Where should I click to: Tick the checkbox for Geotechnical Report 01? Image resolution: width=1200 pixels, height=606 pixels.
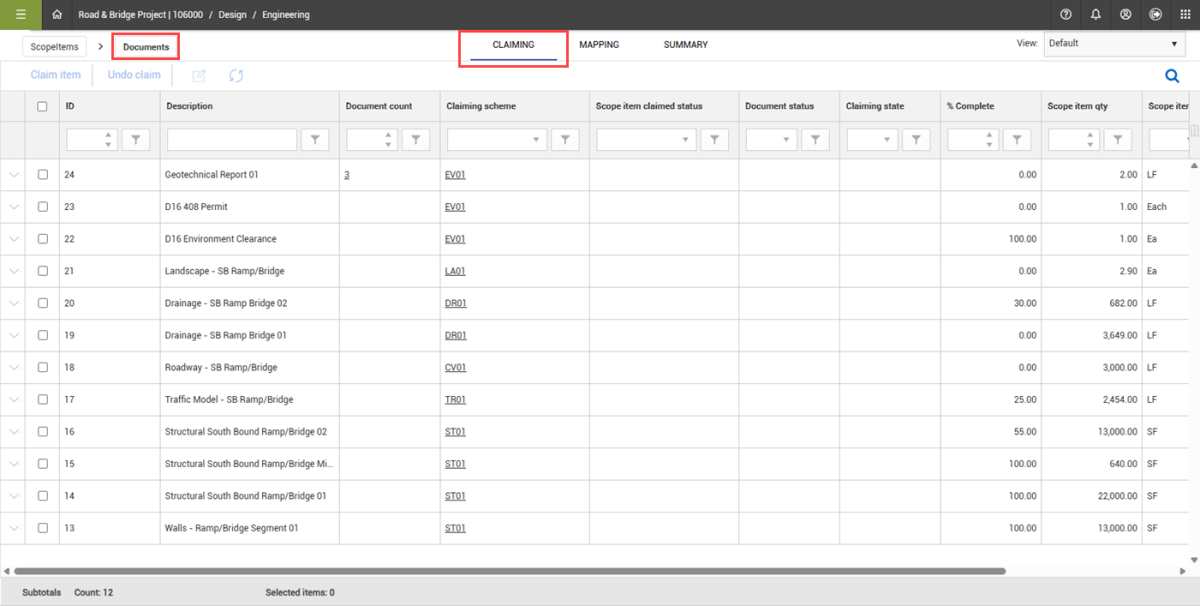(x=42, y=175)
